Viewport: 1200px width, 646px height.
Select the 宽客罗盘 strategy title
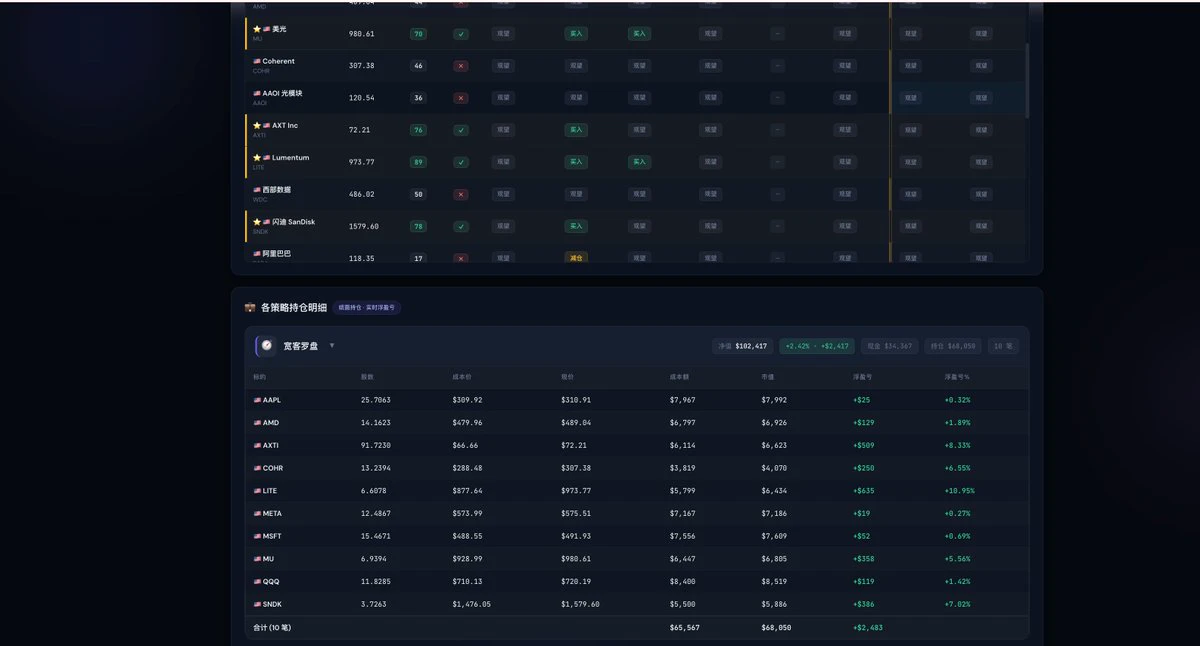(x=300, y=346)
